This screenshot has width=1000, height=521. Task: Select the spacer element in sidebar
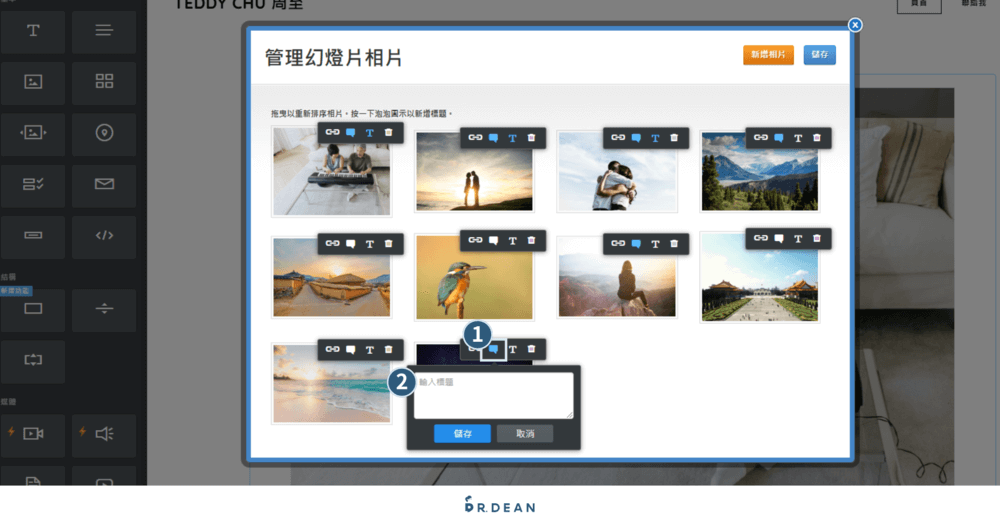tap(33, 360)
